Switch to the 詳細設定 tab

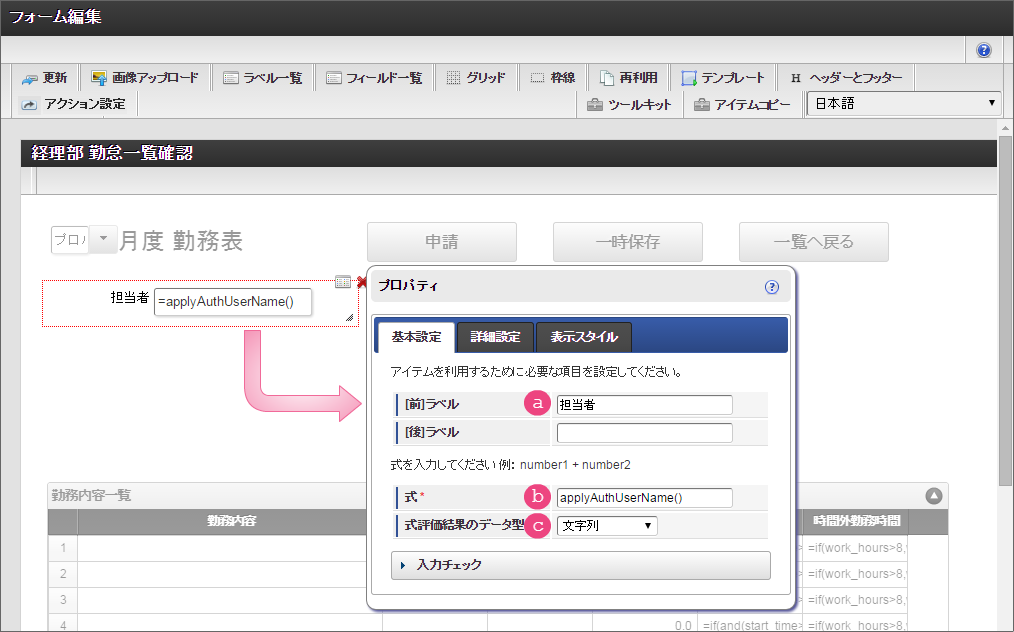pyautogui.click(x=495, y=337)
